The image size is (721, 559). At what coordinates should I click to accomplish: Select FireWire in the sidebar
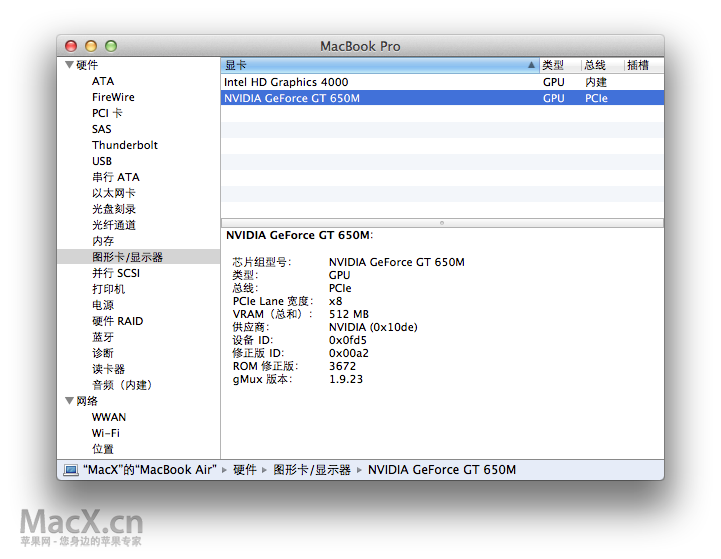coord(113,97)
